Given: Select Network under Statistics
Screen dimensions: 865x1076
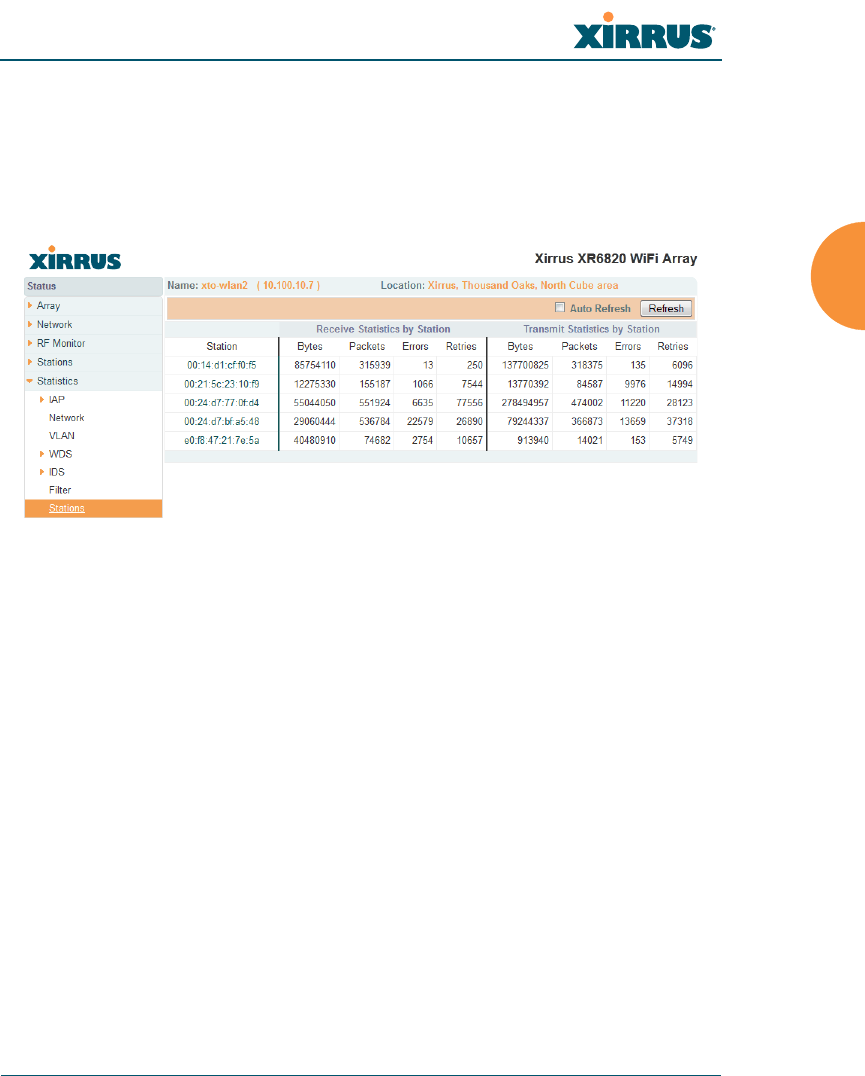Looking at the screenshot, I should (67, 417).
